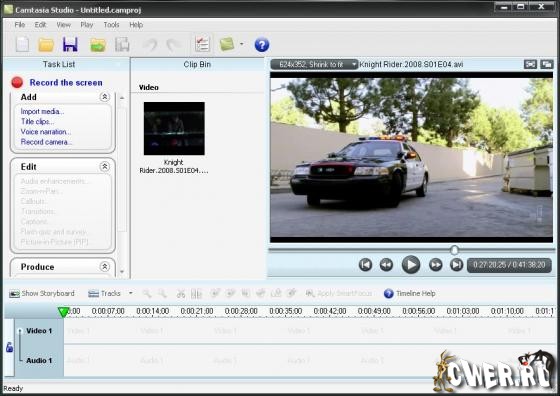
Task: Collapse the Edit section with its chevron
Action: (105, 166)
